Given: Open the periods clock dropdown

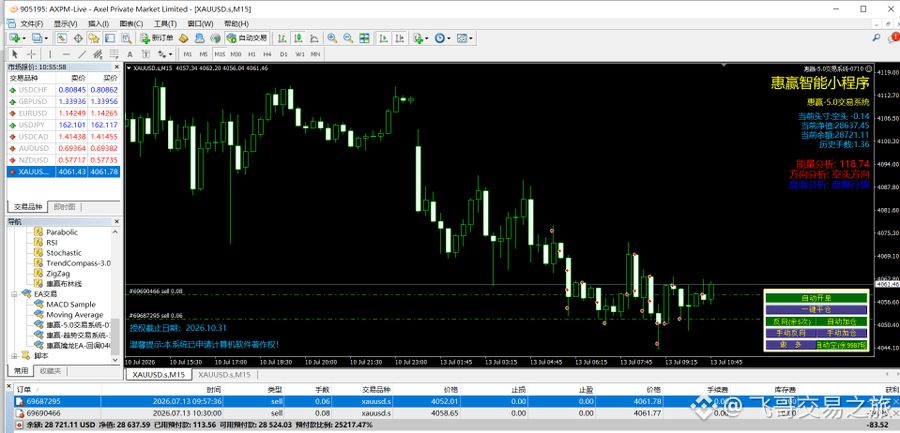Looking at the screenshot, I should click(442, 38).
